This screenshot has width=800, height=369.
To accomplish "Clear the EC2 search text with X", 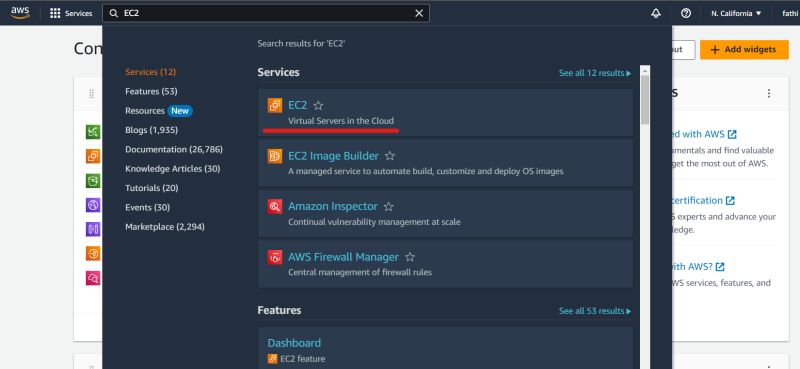I will 419,13.
